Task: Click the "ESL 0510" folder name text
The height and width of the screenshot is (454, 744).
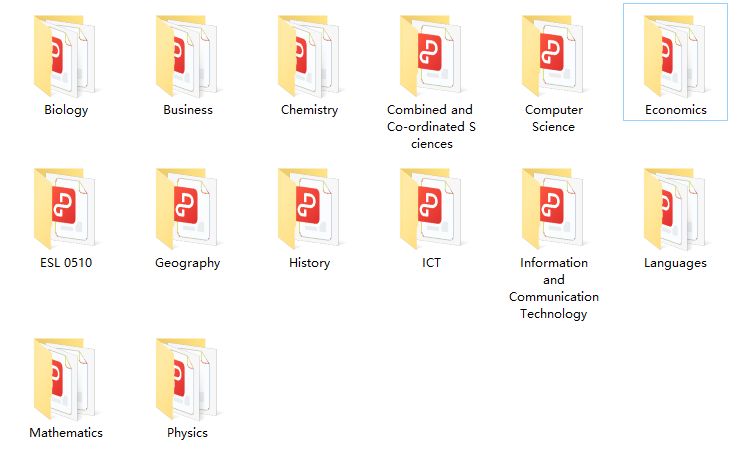Action: [x=66, y=263]
